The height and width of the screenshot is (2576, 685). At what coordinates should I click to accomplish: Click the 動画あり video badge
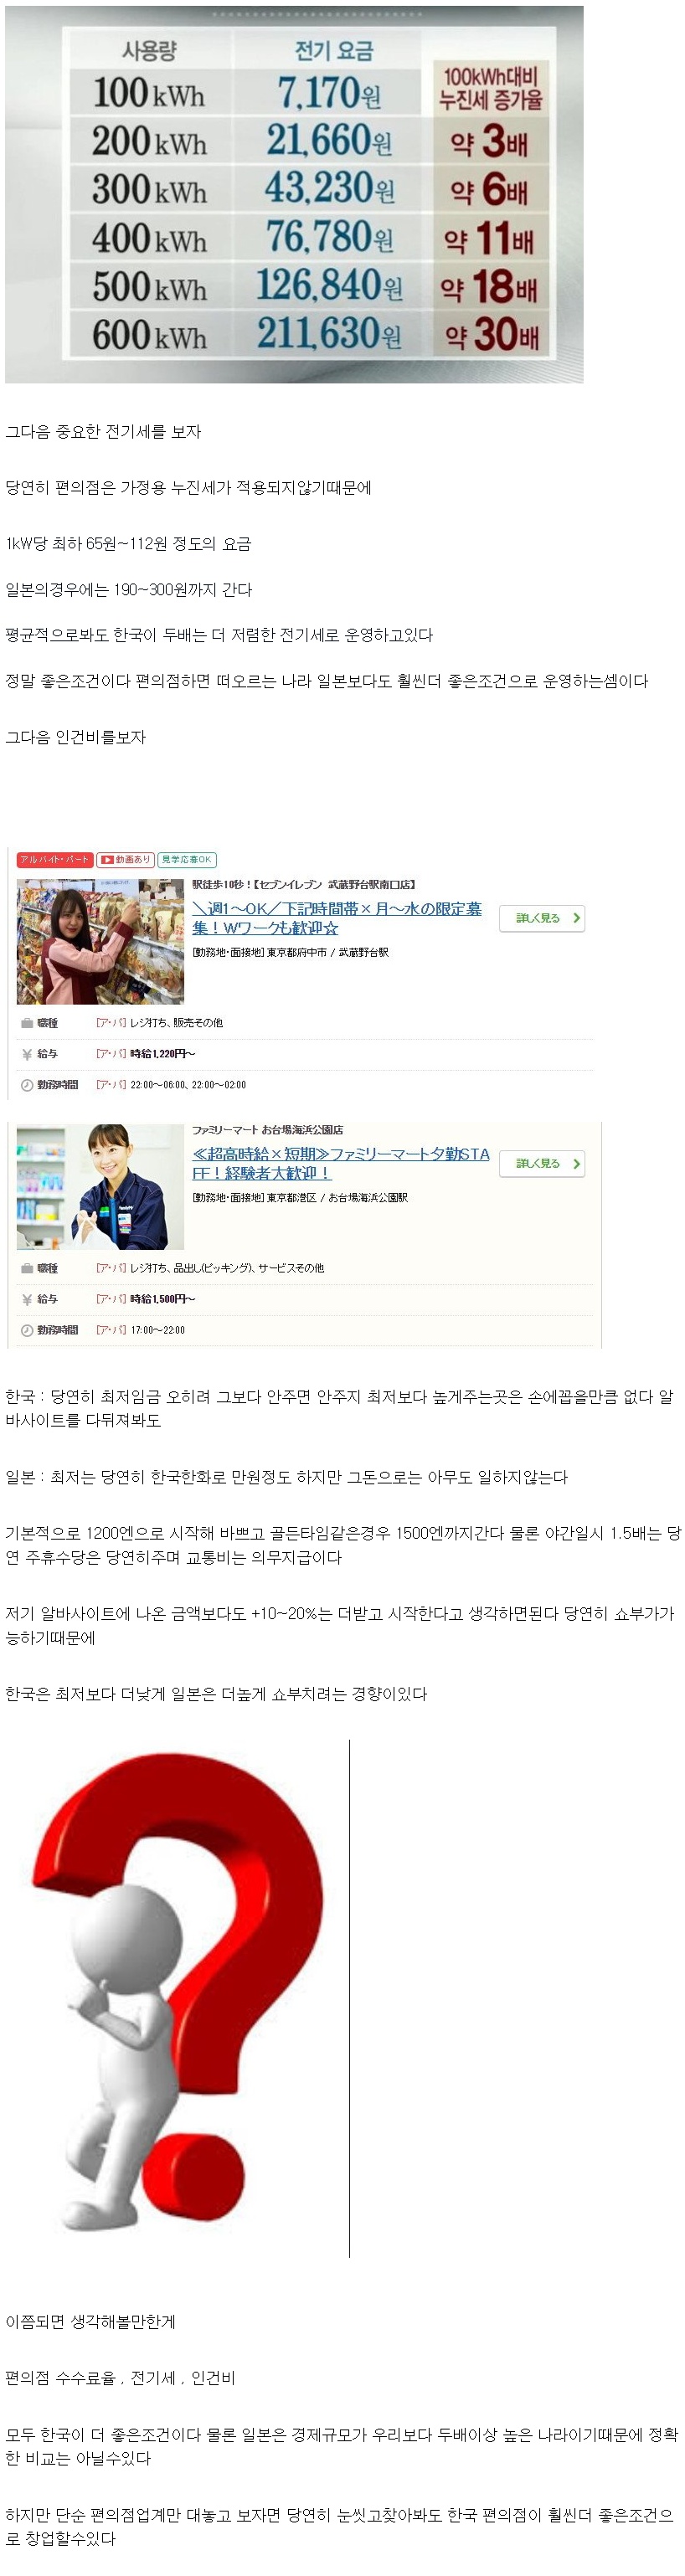126,859
